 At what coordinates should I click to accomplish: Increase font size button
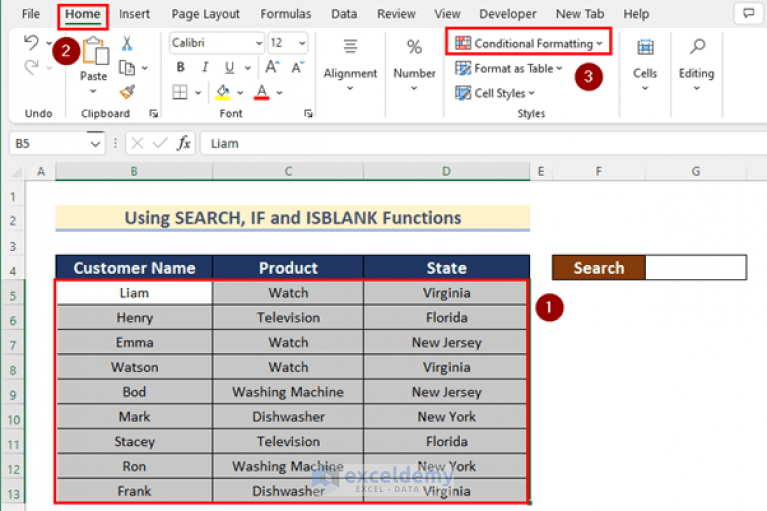pyautogui.click(x=272, y=67)
